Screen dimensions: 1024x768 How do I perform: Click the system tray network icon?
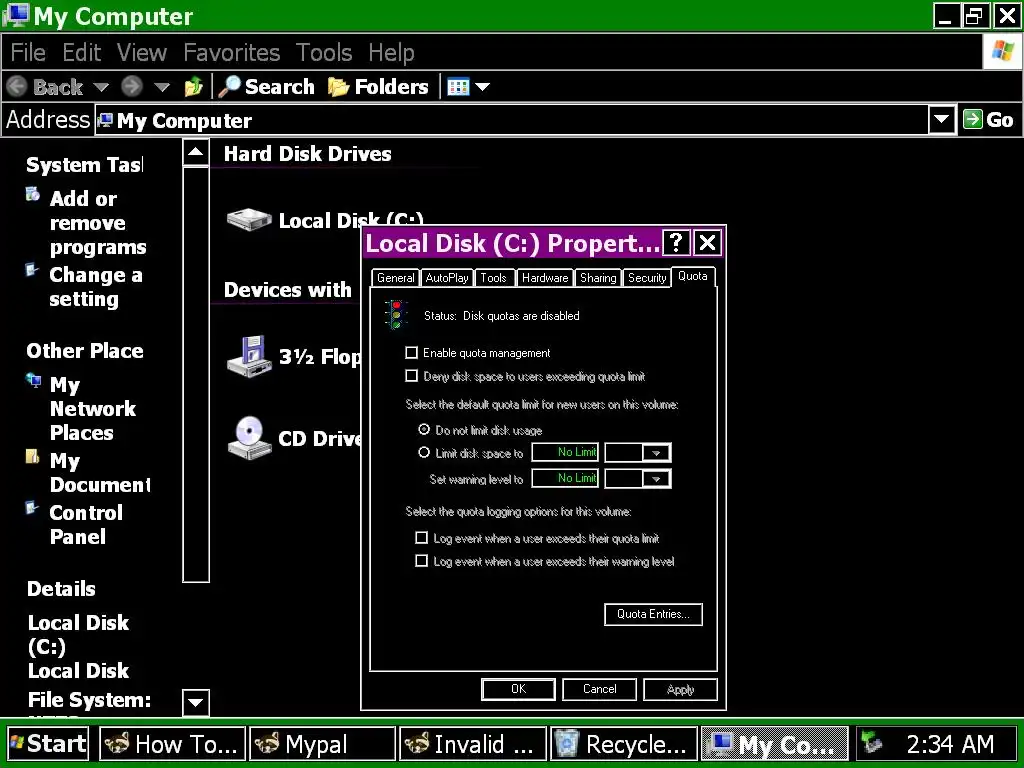(x=872, y=743)
